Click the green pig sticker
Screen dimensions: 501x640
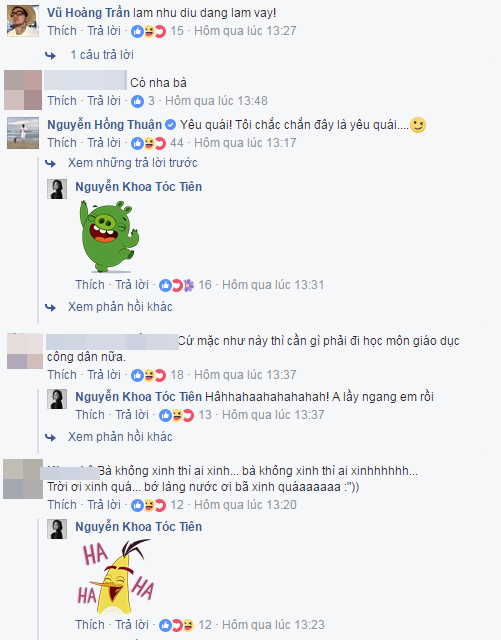[x=109, y=236]
